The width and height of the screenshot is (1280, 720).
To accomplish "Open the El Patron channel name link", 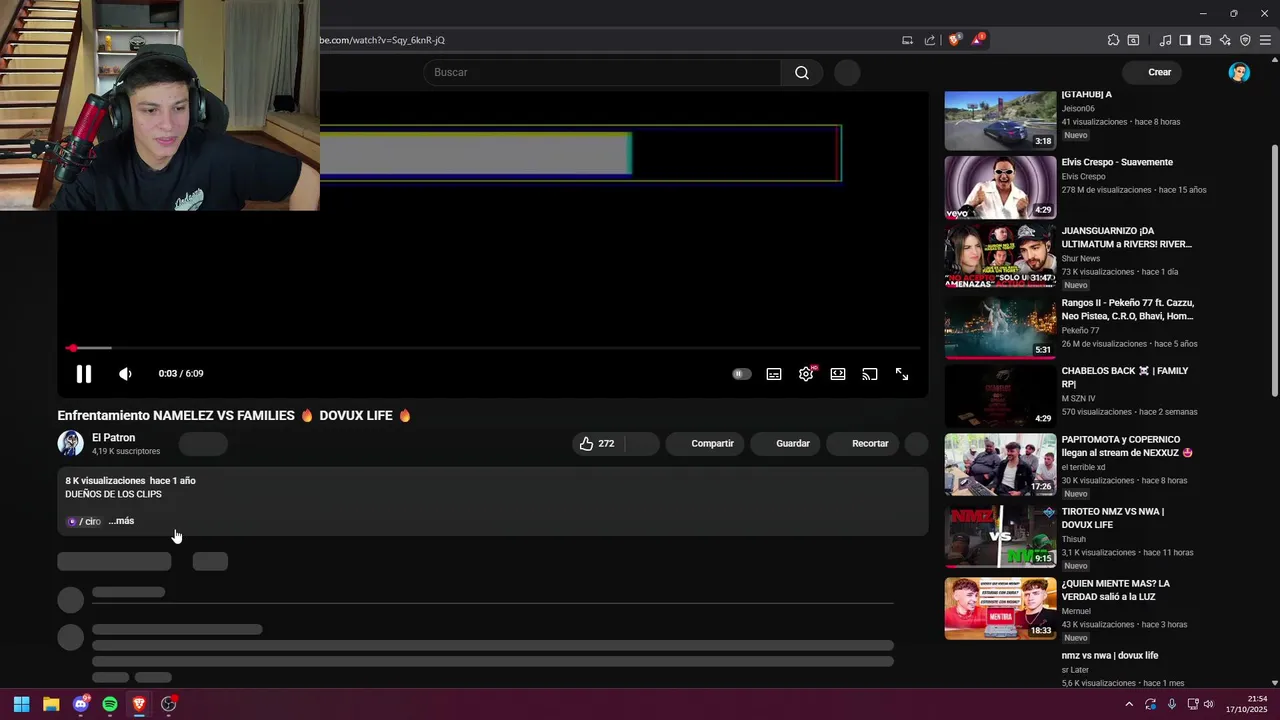I will (113, 437).
